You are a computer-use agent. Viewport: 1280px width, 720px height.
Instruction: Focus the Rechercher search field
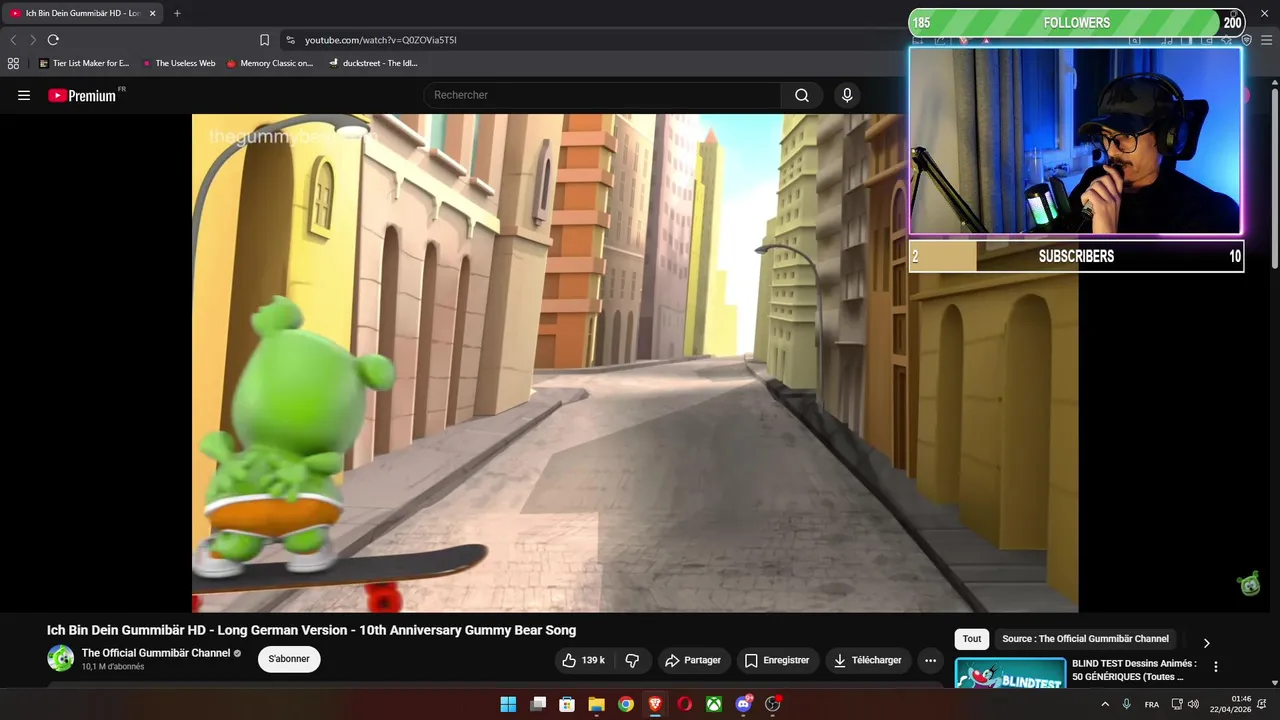point(603,95)
